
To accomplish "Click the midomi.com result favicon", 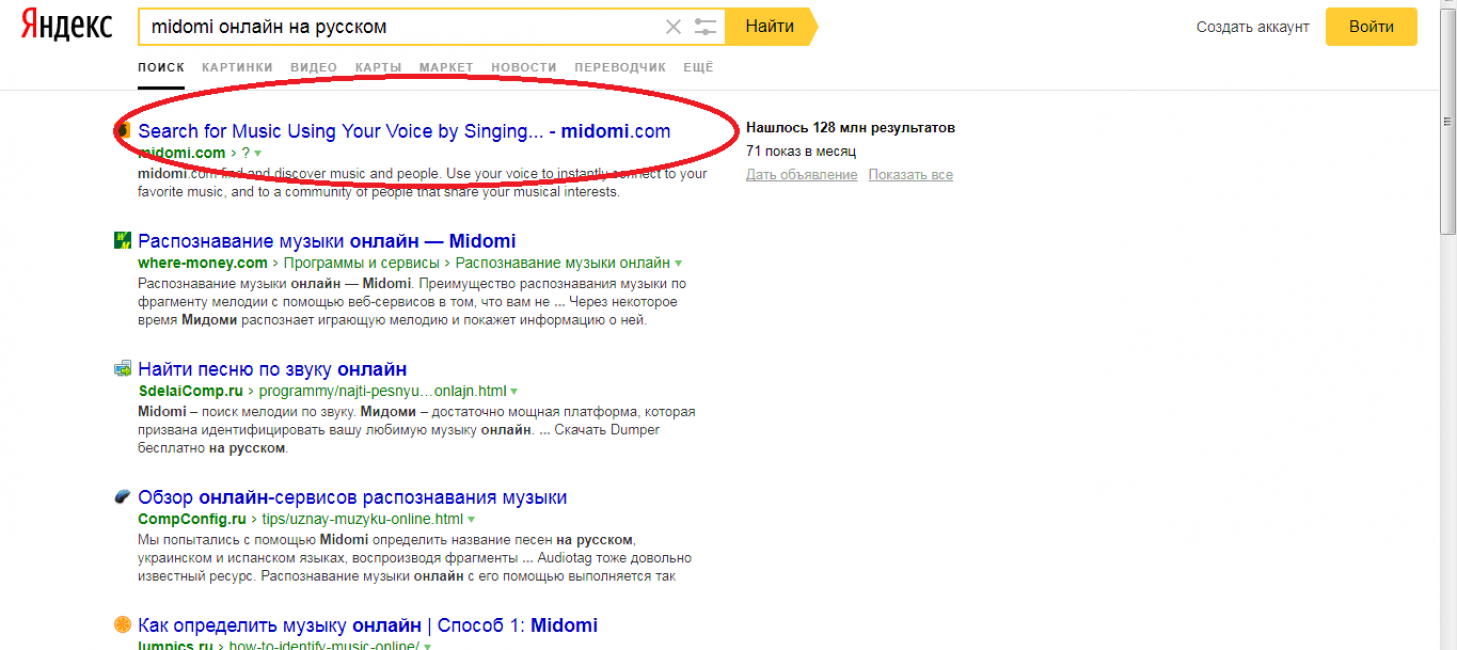I will pyautogui.click(x=123, y=131).
